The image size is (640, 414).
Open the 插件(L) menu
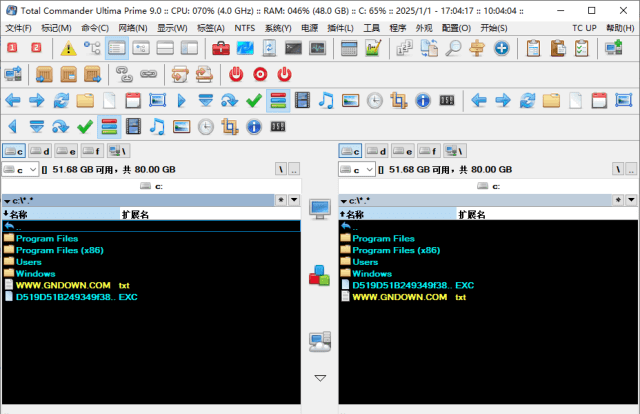point(340,28)
